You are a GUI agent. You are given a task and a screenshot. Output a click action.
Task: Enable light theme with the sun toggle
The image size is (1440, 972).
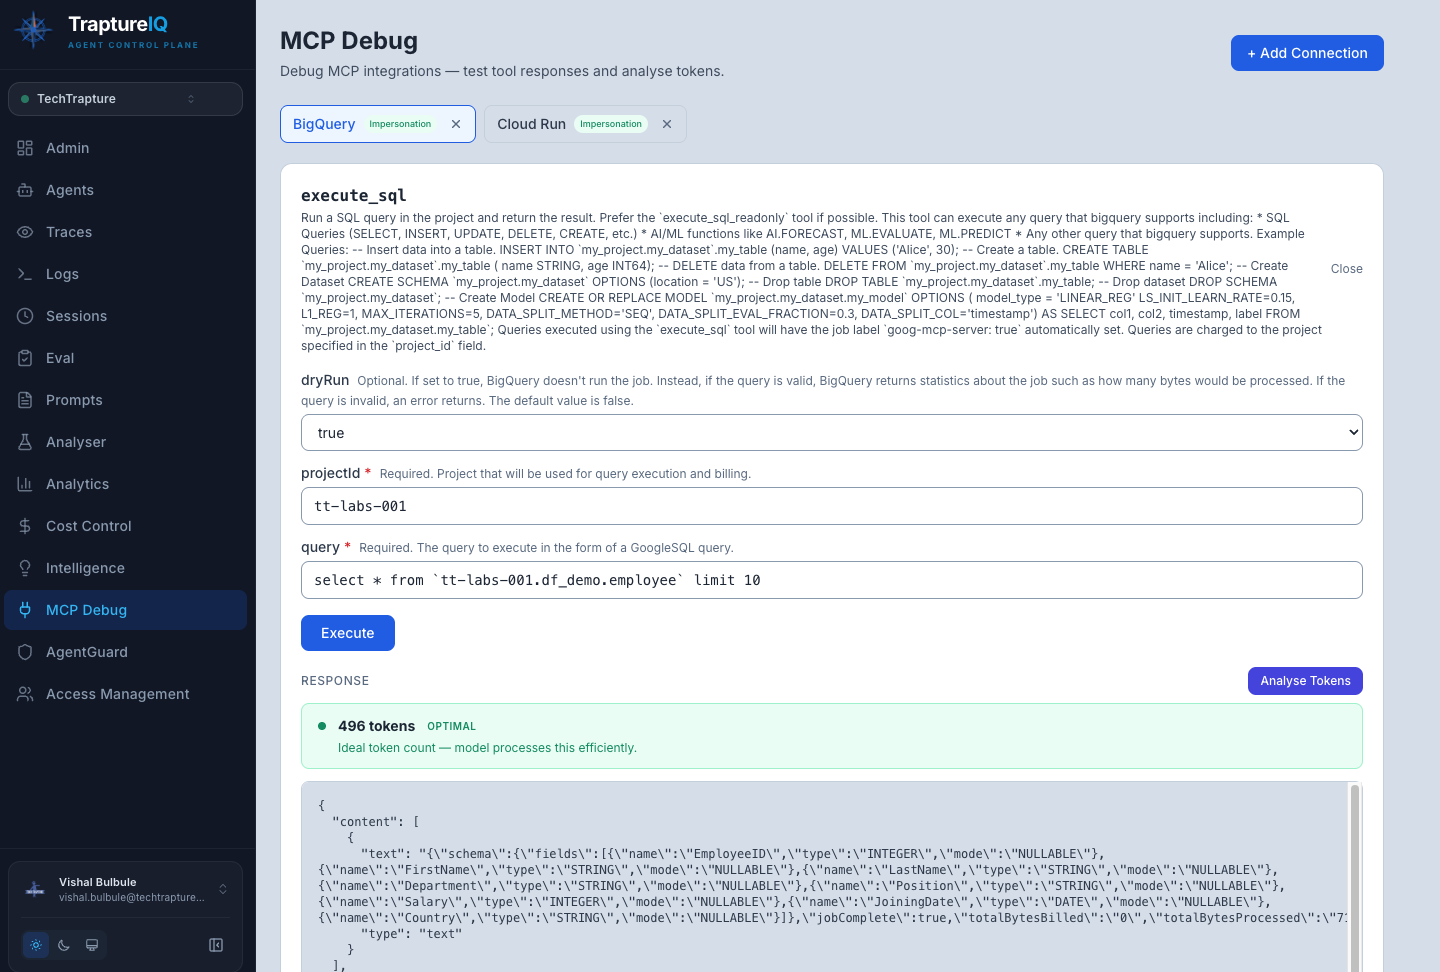[36, 944]
